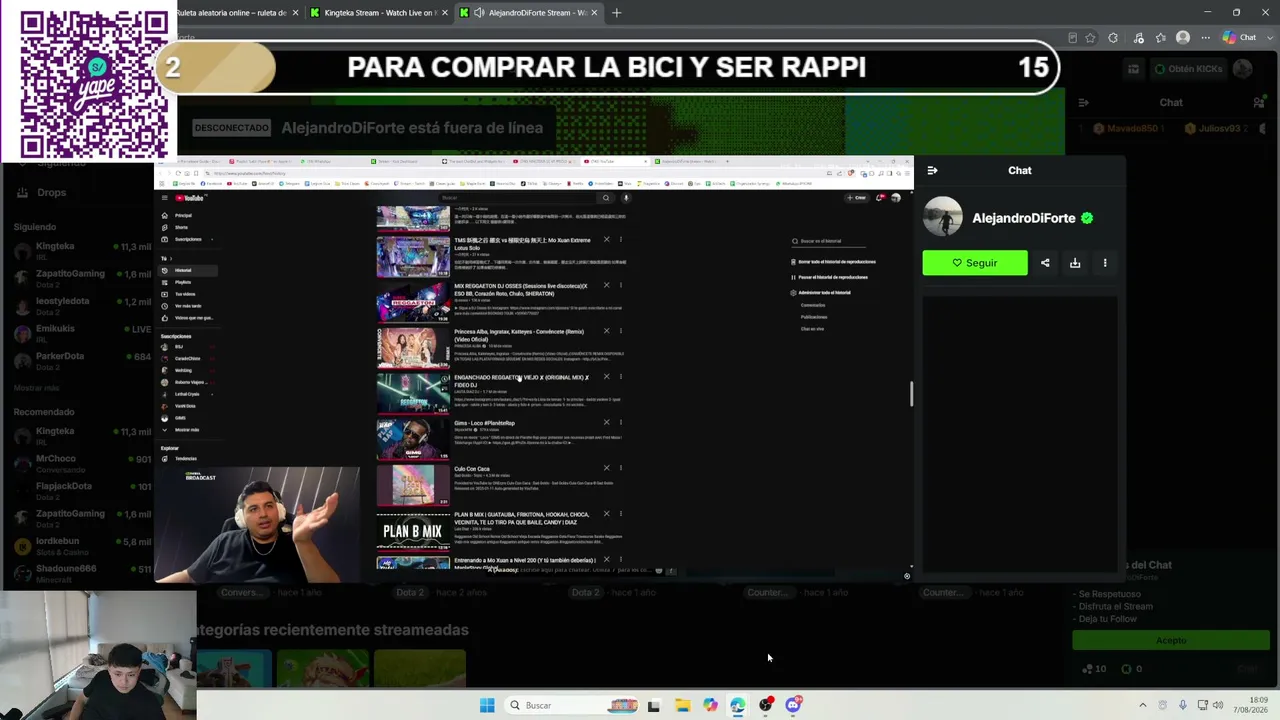
Task: Add this page to favorites with star
Action: coord(1090,38)
